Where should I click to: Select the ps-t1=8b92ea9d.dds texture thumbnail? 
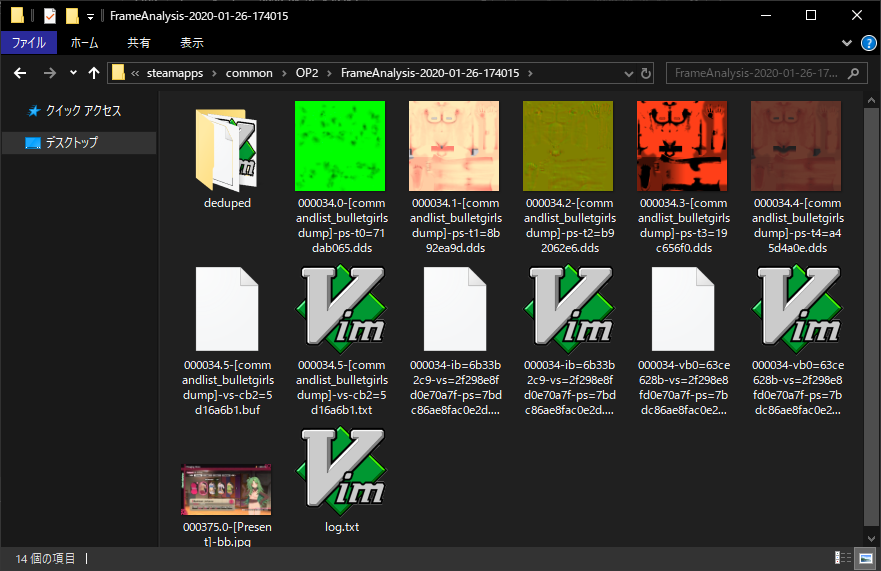[454, 146]
